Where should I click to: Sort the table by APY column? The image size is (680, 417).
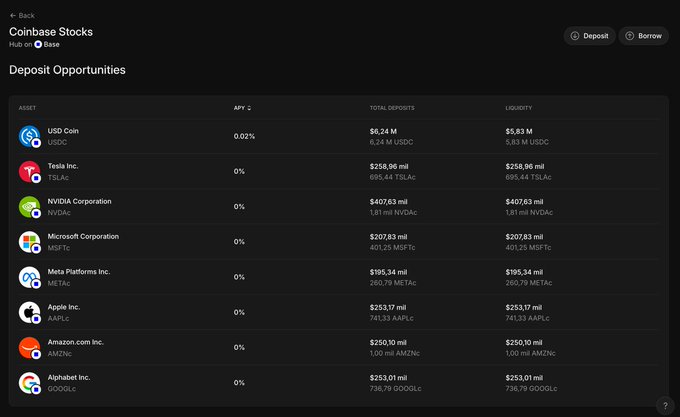[x=242, y=108]
